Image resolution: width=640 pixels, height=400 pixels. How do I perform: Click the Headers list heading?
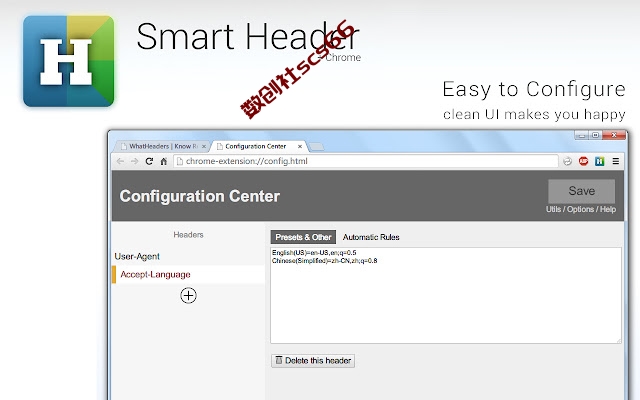(x=188, y=235)
